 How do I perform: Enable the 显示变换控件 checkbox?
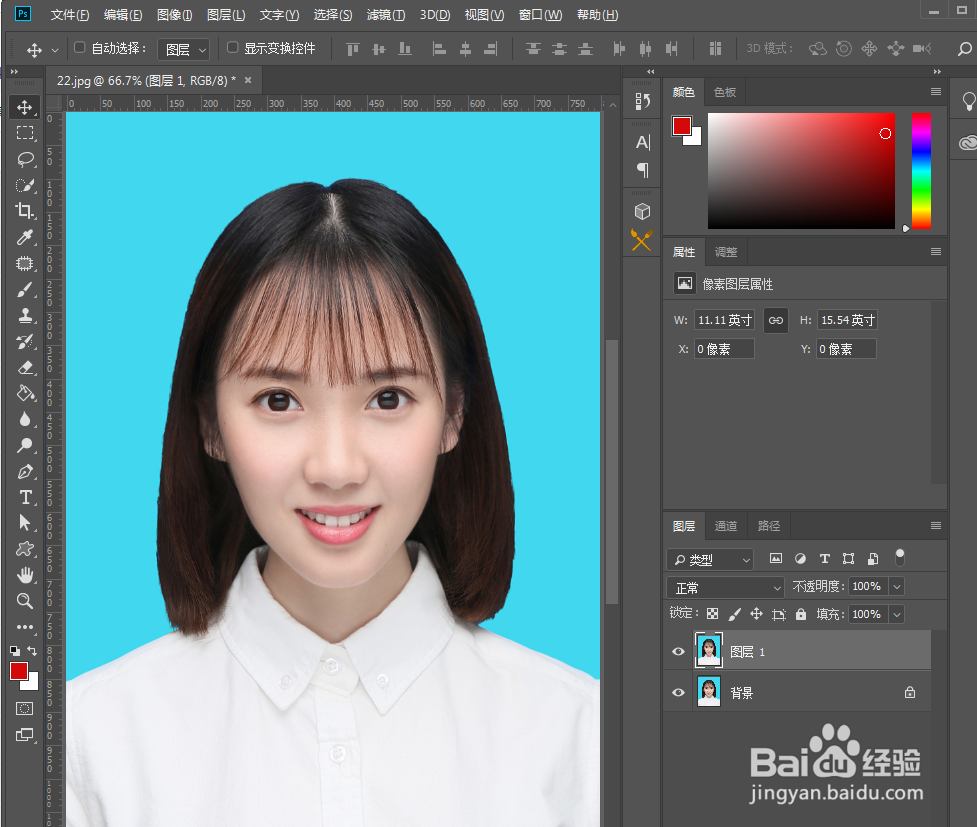pyautogui.click(x=232, y=47)
